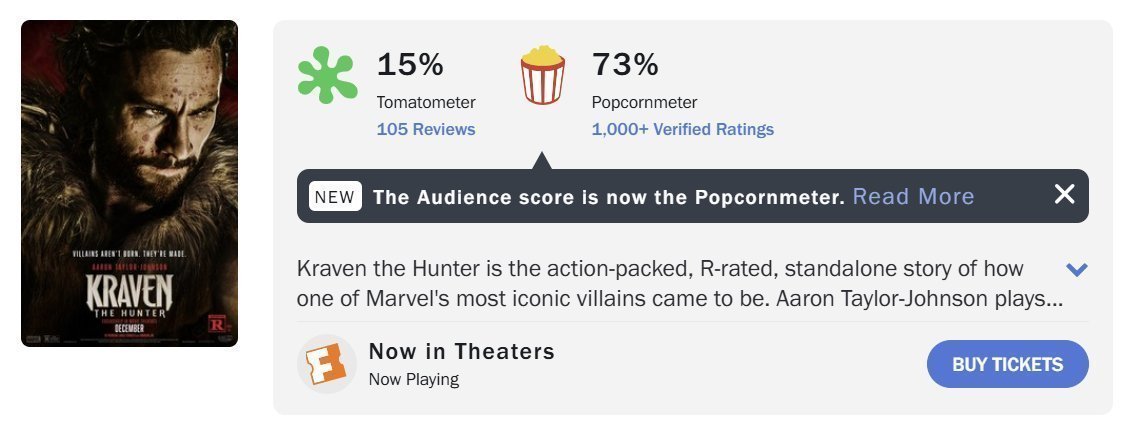Expand the movie synopsis with the chevron
1147x433 pixels.
(1077, 270)
